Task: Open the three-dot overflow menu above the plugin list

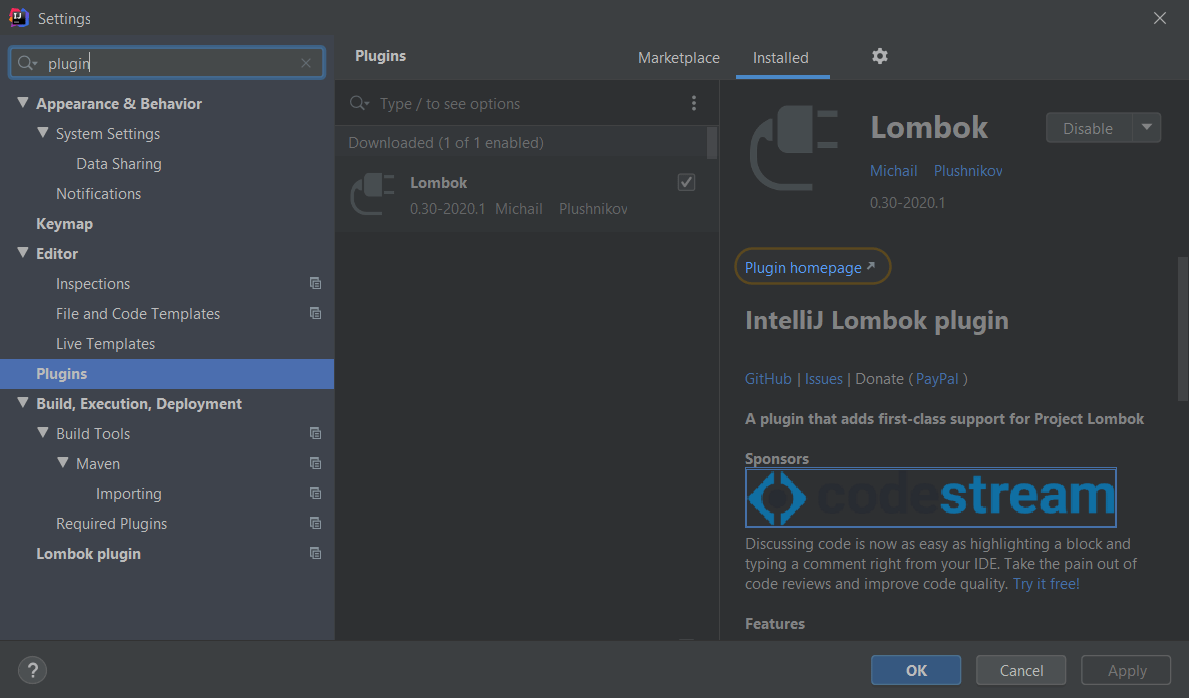Action: (x=694, y=103)
